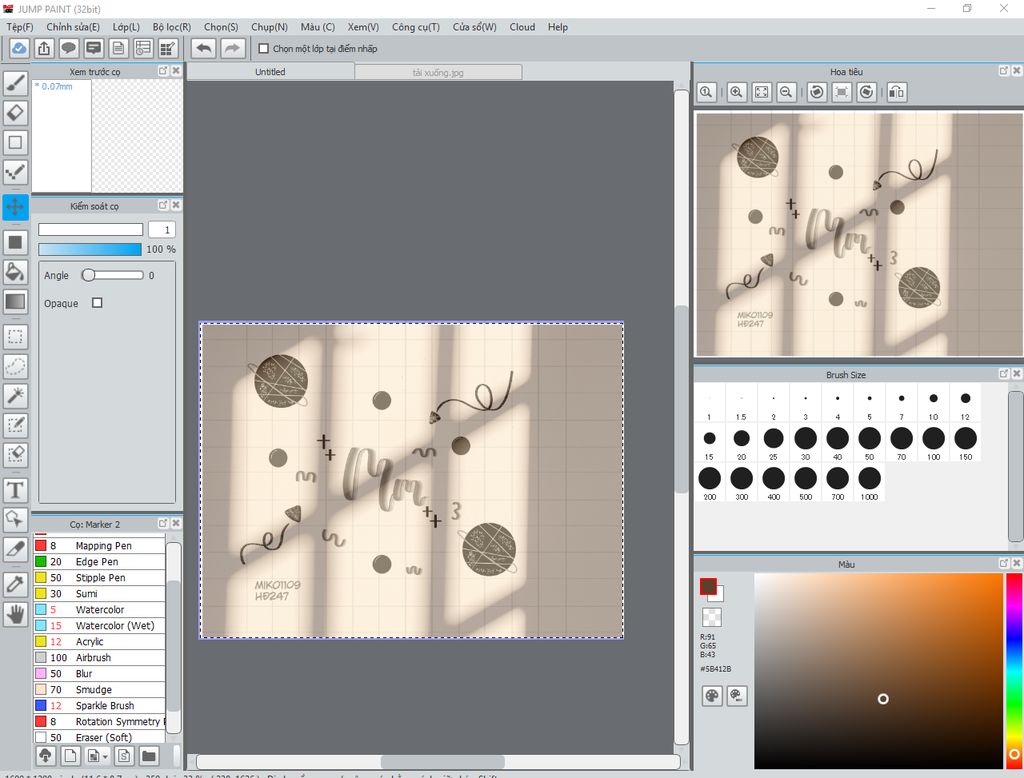Screen dimensions: 1024x778
Task: Zoom in using the navigator magnifier plus
Action: click(x=737, y=92)
